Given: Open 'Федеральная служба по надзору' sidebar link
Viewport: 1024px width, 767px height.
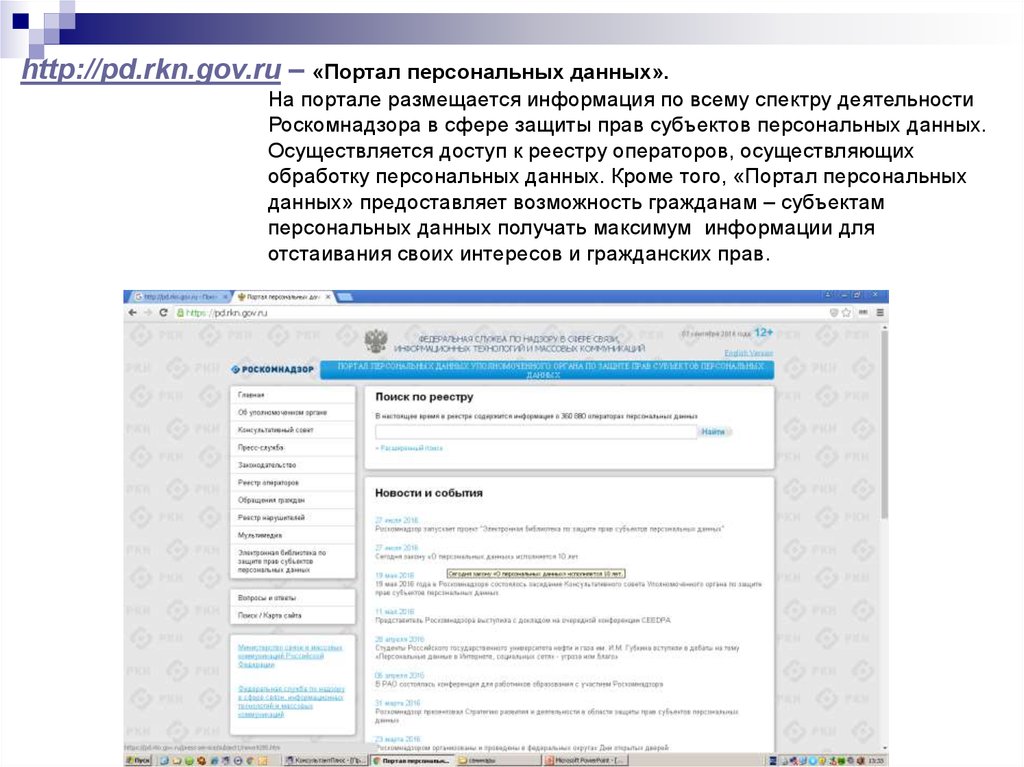Looking at the screenshot, I should click(x=291, y=702).
